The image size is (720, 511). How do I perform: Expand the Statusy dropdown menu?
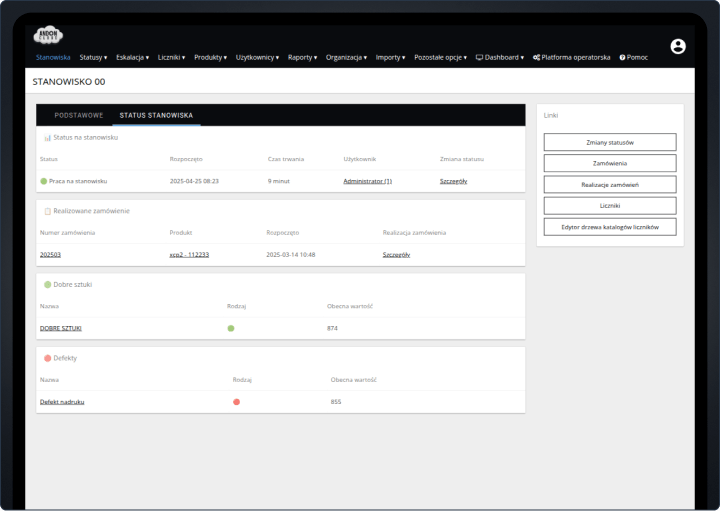(x=93, y=58)
